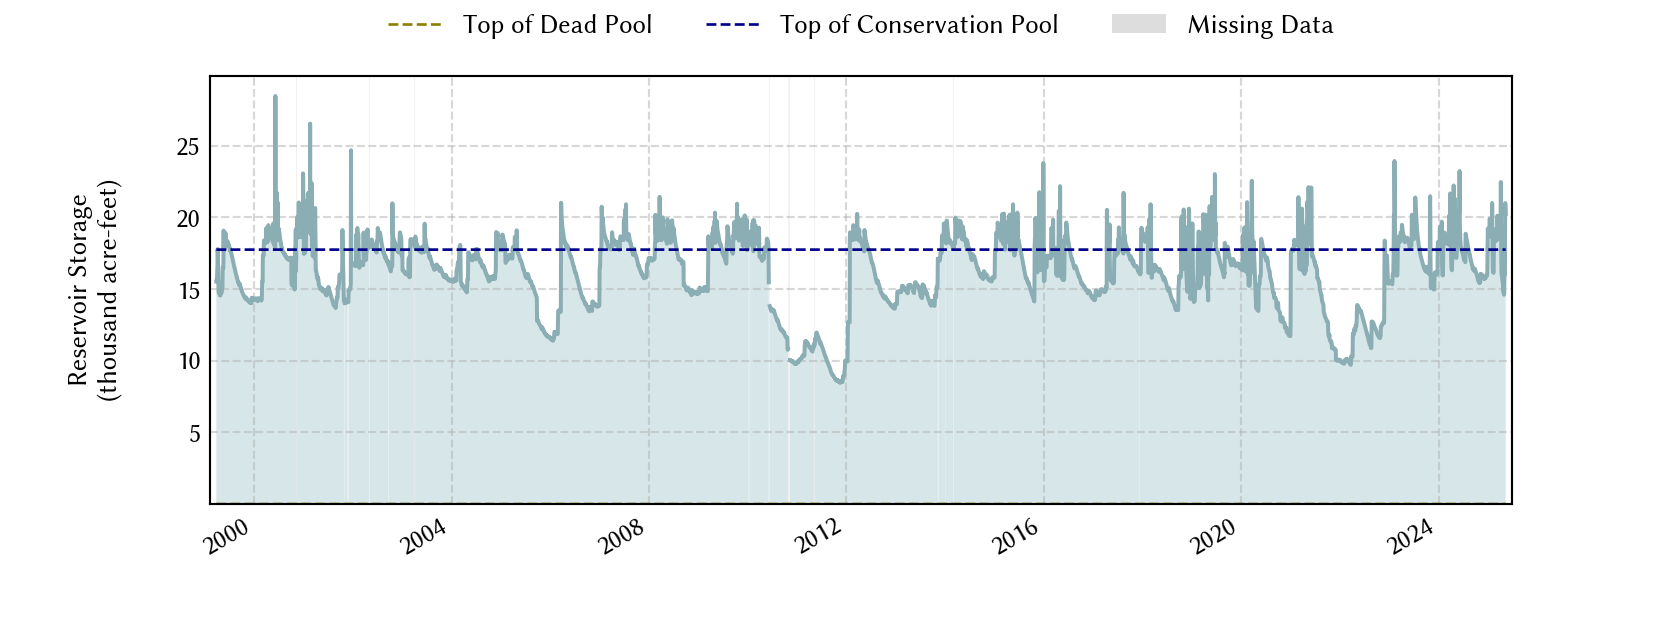Click the 25 y-axis tick label
Screen dimensions: 1680x630
tap(188, 147)
